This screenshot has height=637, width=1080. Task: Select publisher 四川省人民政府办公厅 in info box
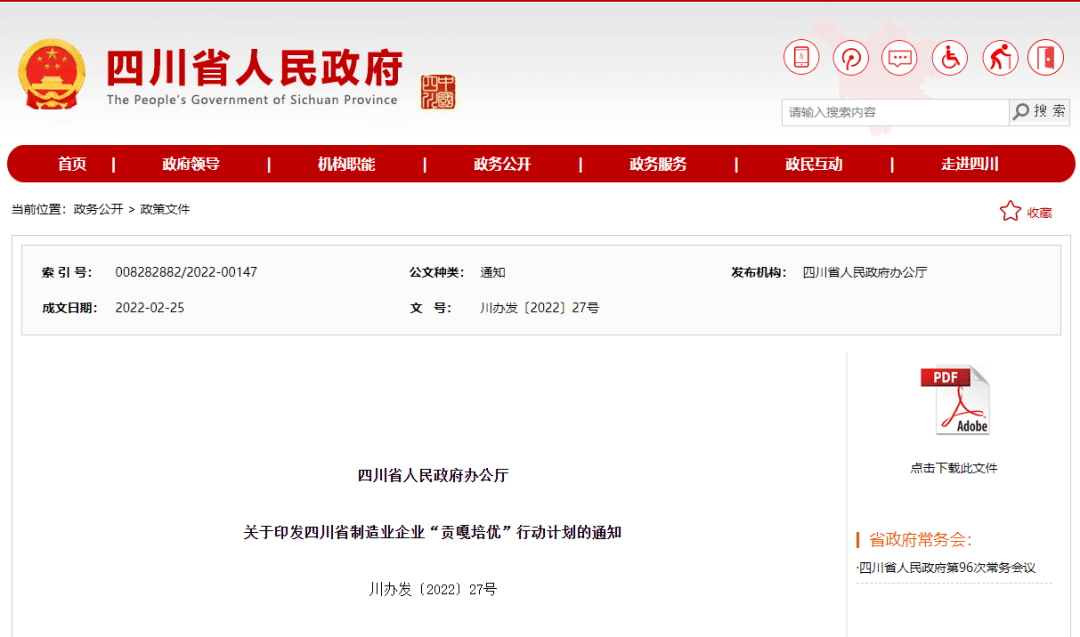[864, 273]
